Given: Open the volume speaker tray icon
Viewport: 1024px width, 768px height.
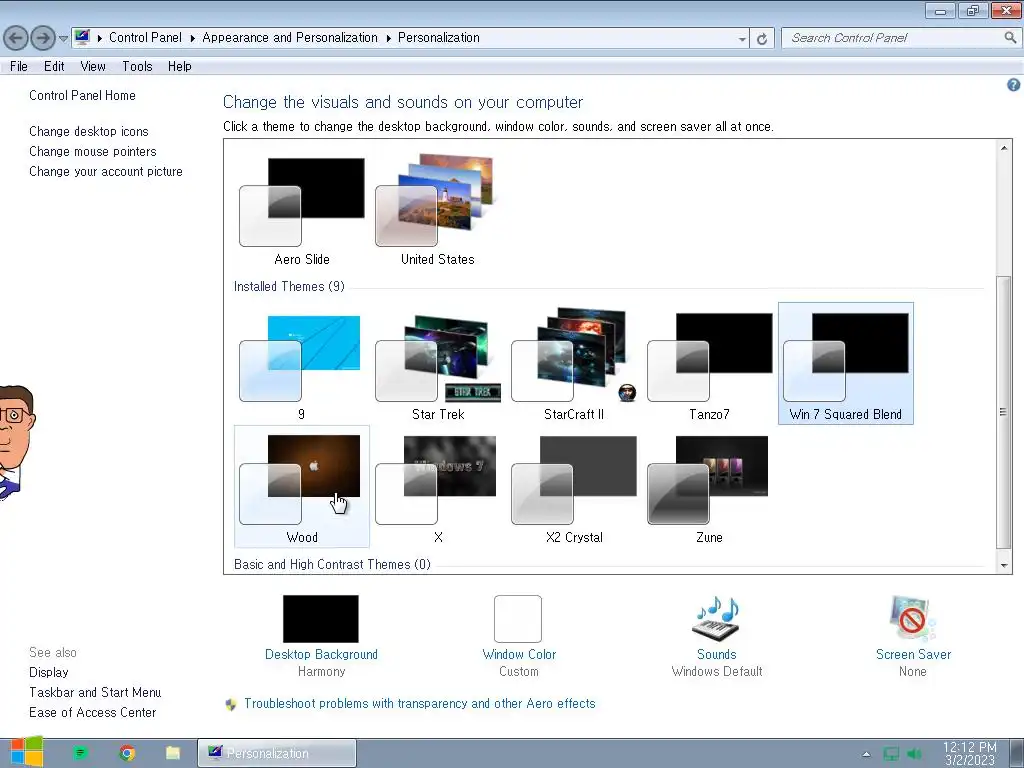Looking at the screenshot, I should [914, 754].
